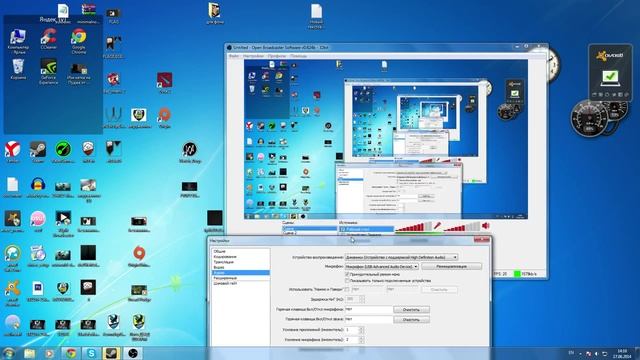Screen dimensions: 640x360
Task: Select 'Кодирование' settings category
Action: 240,257
